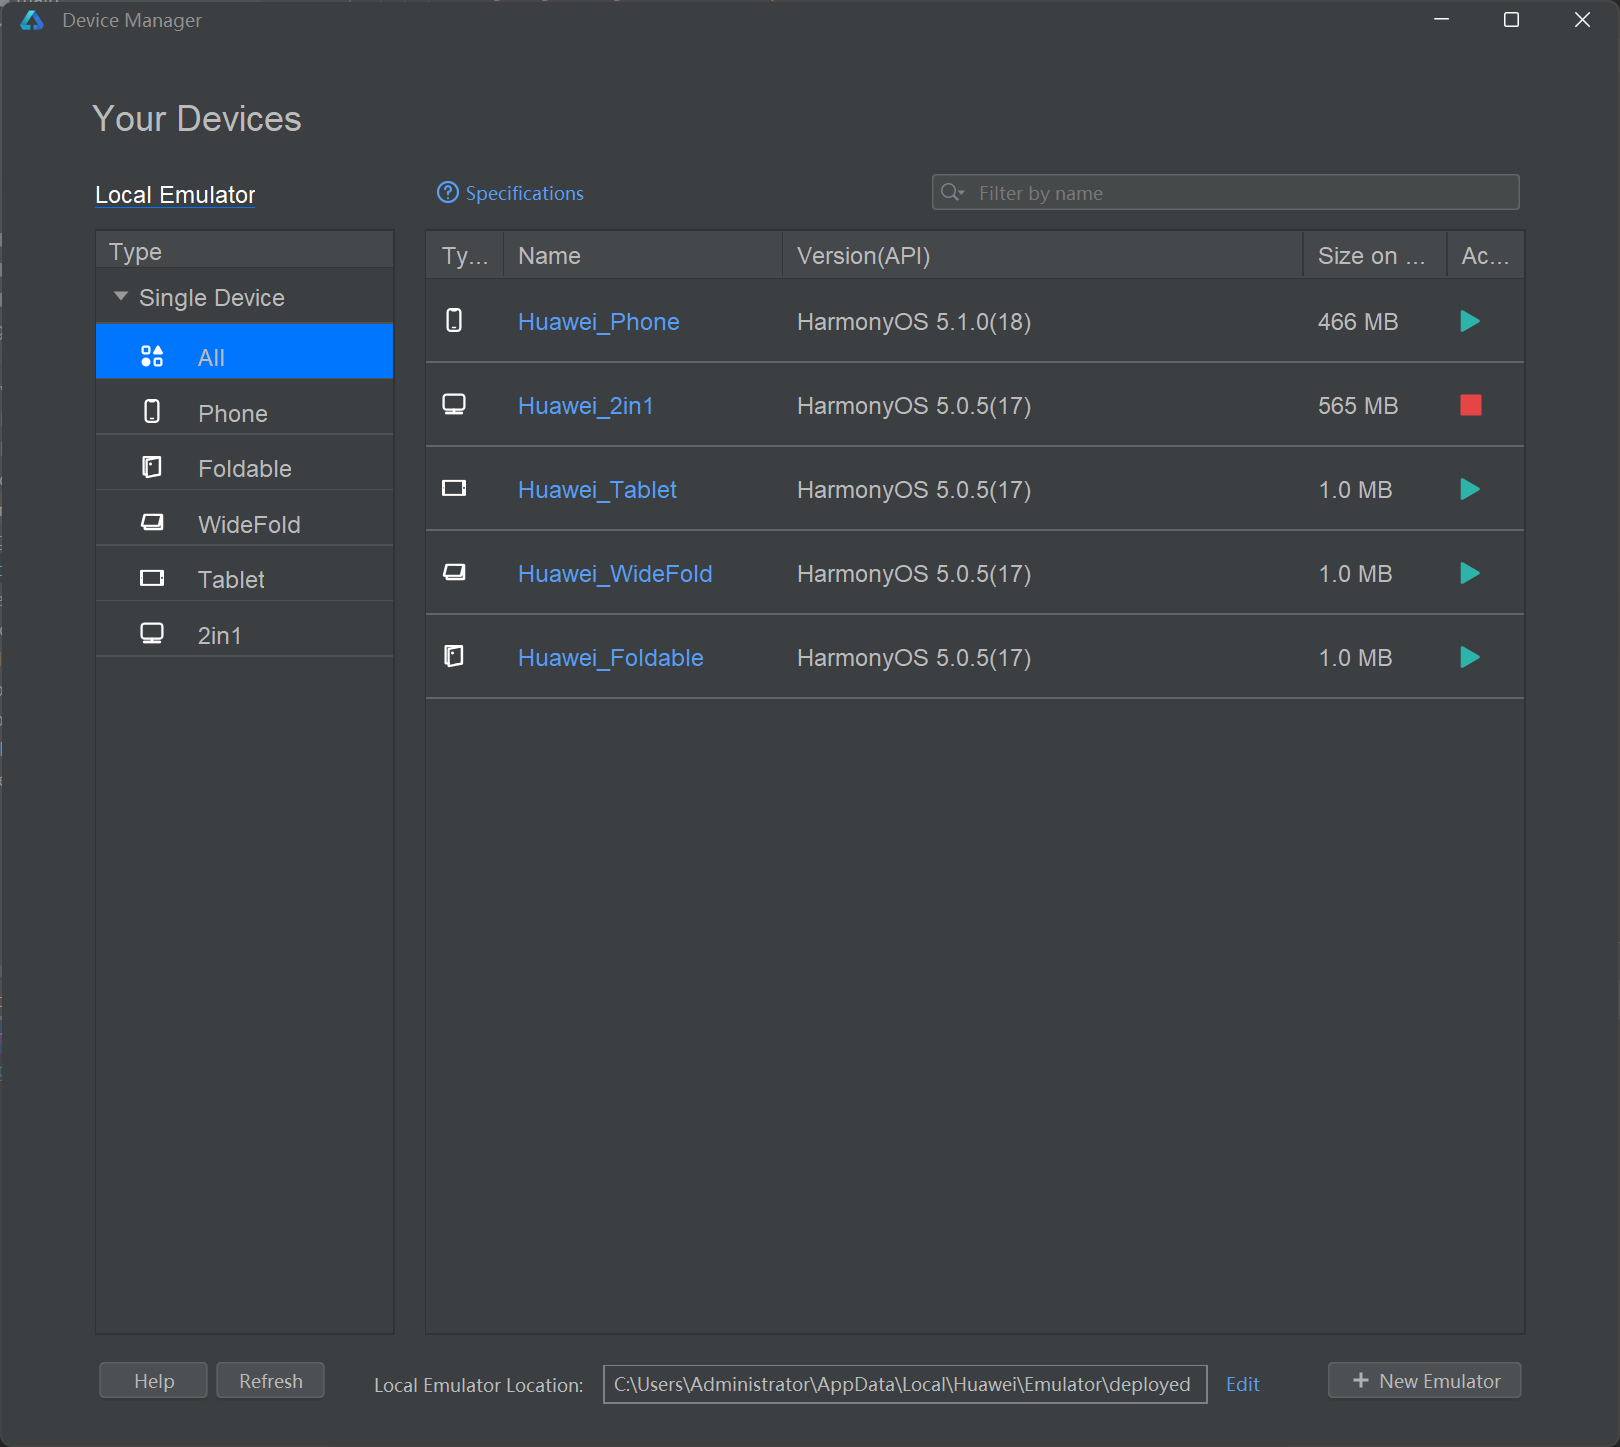Edit the local emulator location

1242,1384
